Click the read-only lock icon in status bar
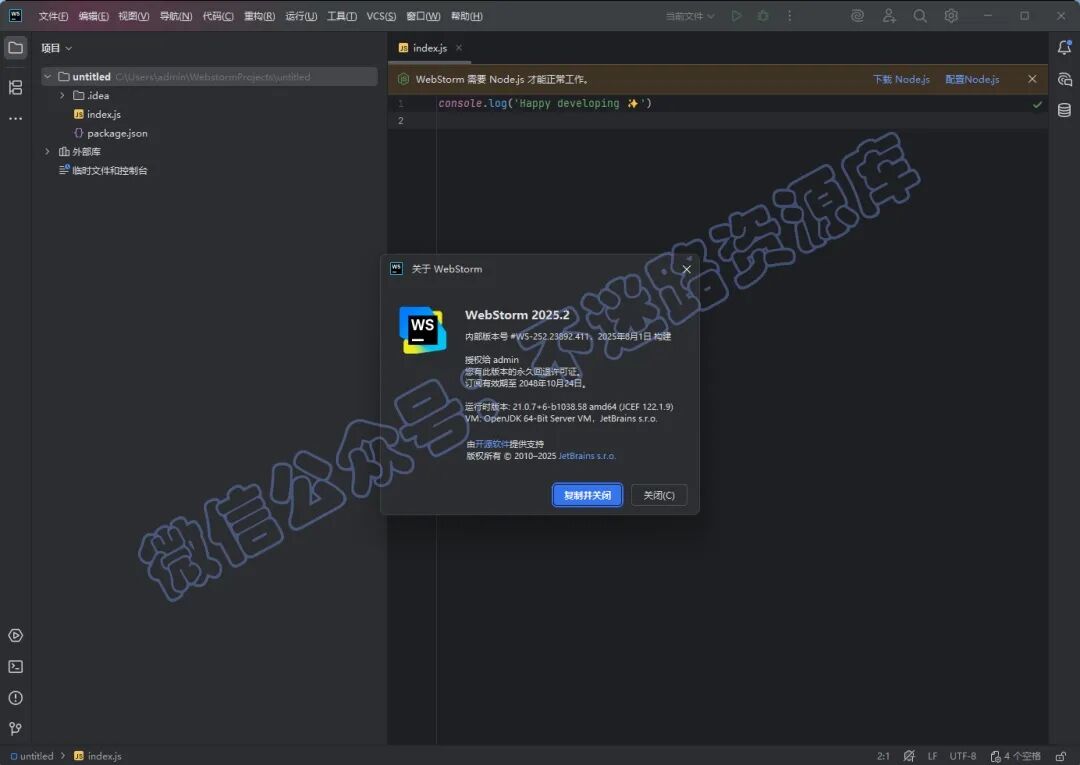Image resolution: width=1080 pixels, height=765 pixels. pyautogui.click(x=1061, y=756)
